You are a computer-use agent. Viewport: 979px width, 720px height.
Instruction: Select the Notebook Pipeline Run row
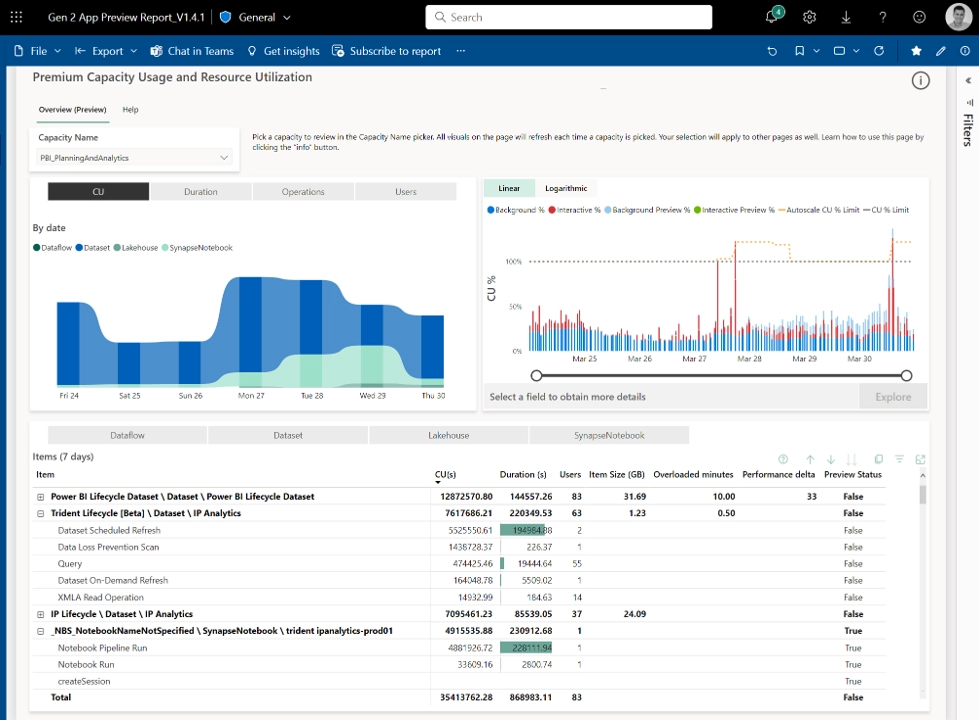459,648
